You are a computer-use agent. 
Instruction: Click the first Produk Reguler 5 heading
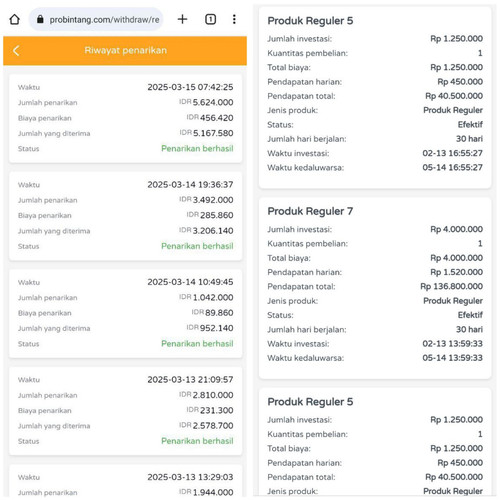click(x=310, y=21)
